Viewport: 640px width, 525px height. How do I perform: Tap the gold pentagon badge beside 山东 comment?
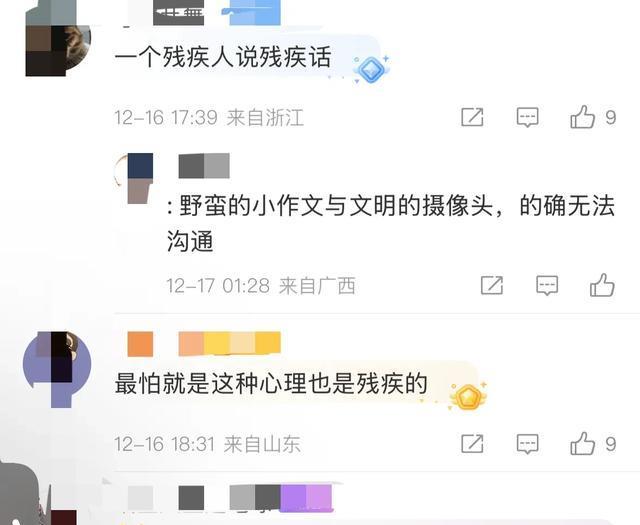click(468, 396)
